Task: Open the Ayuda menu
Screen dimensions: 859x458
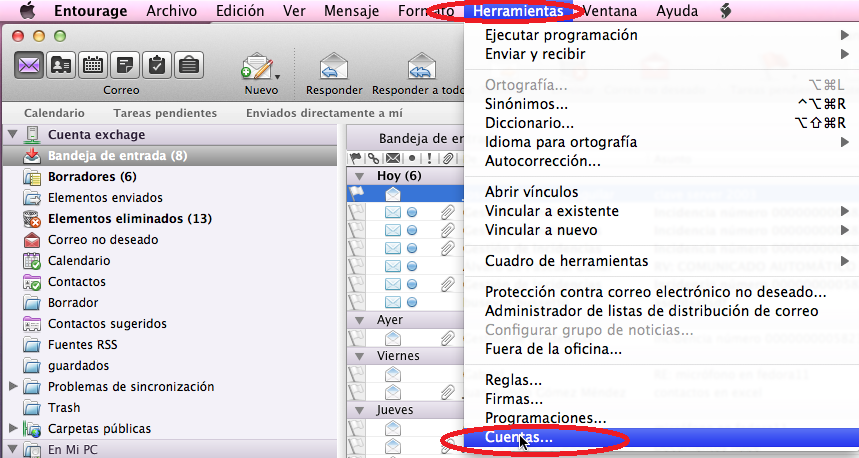Action: (677, 11)
